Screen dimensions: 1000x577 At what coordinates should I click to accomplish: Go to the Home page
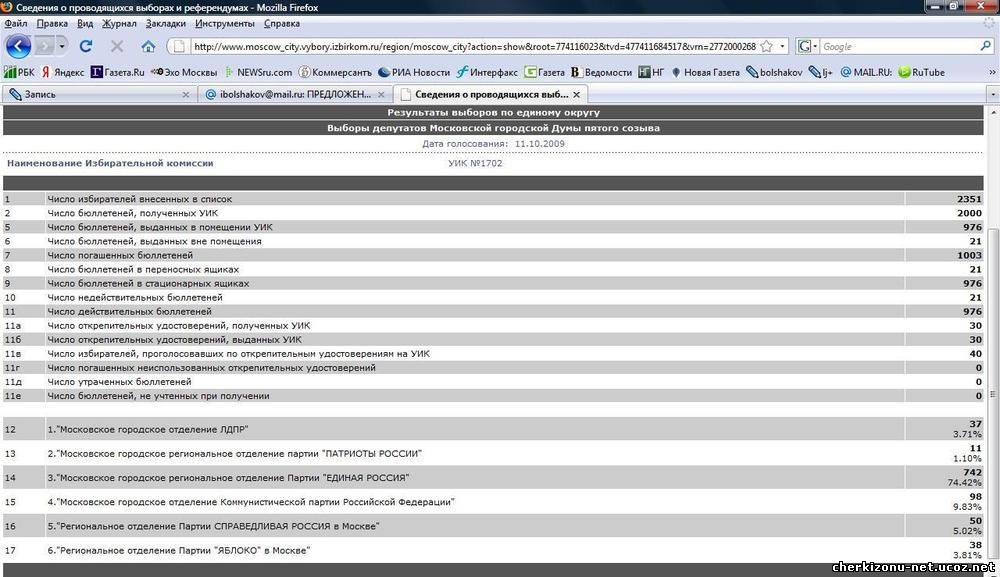coord(148,46)
